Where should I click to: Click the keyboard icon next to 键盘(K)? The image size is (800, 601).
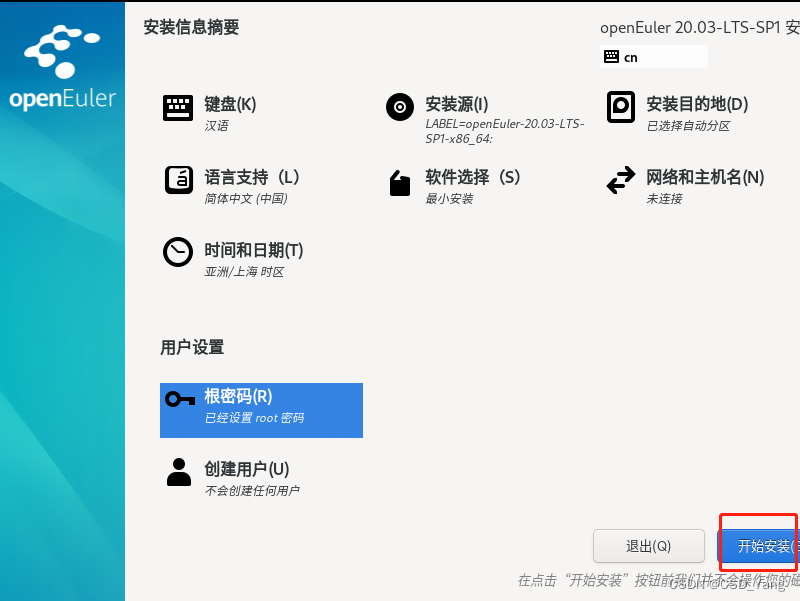[178, 108]
